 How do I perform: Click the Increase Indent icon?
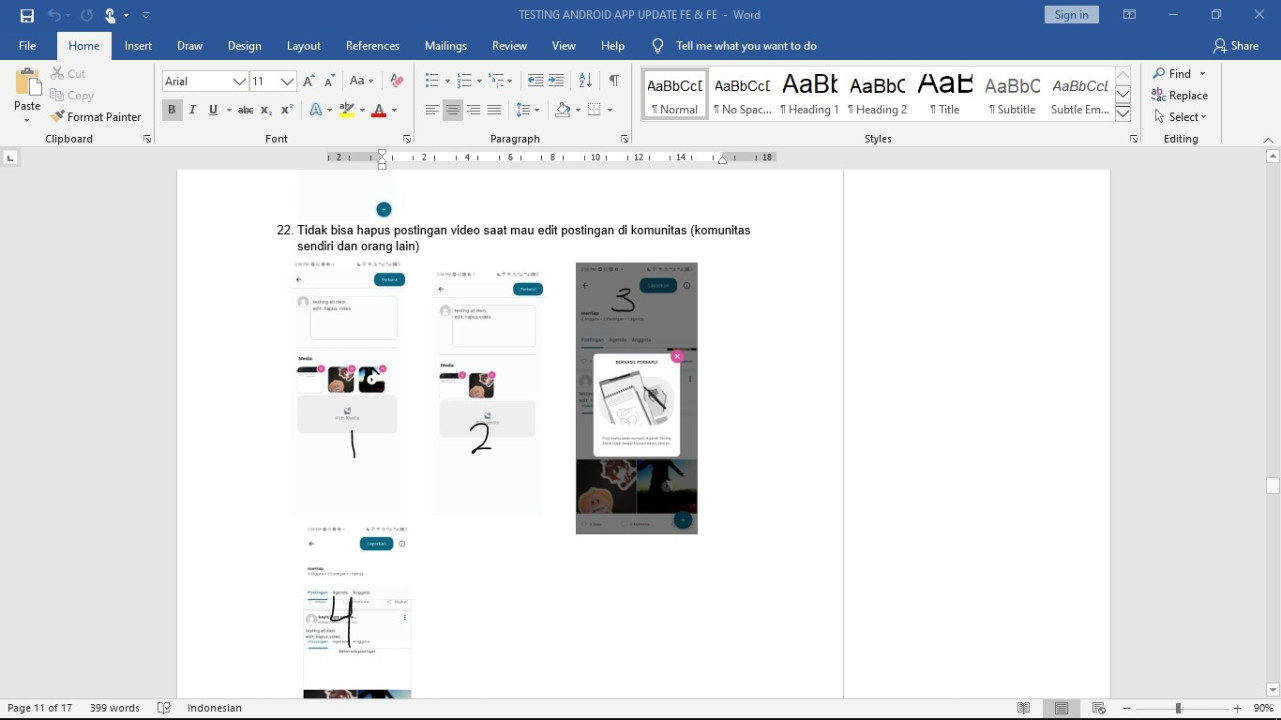[x=556, y=81]
